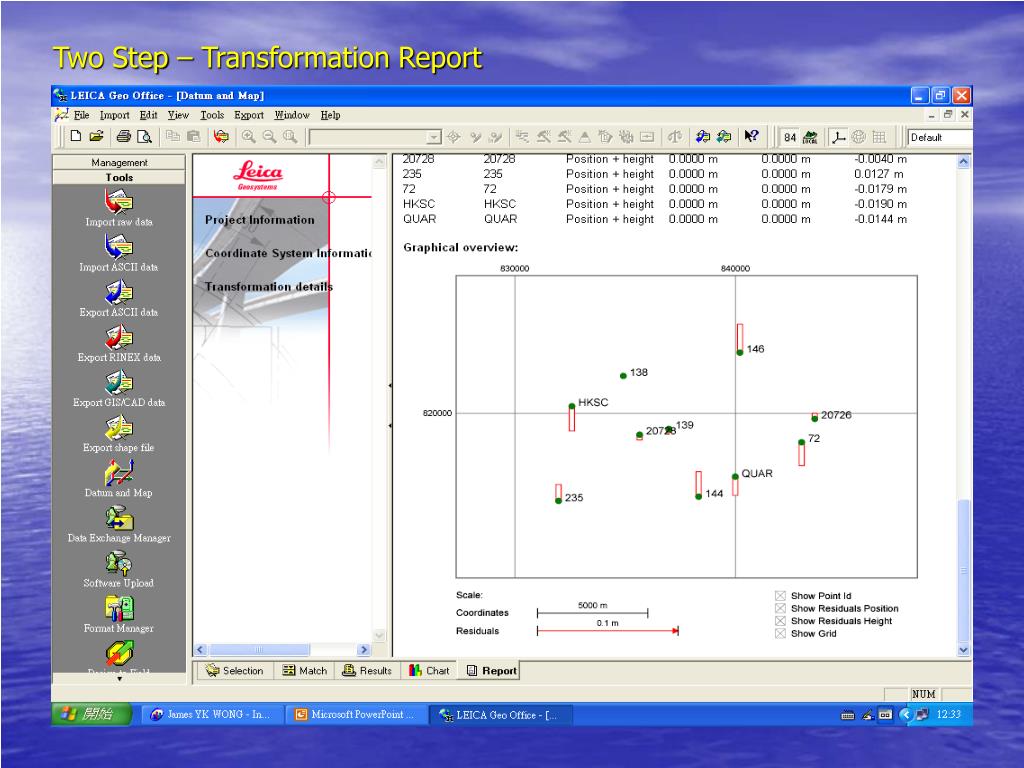Click the Management panel header button

119,162
